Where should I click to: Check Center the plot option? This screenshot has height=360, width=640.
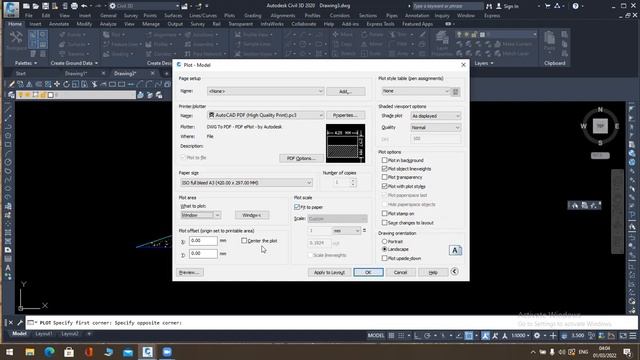pos(244,241)
